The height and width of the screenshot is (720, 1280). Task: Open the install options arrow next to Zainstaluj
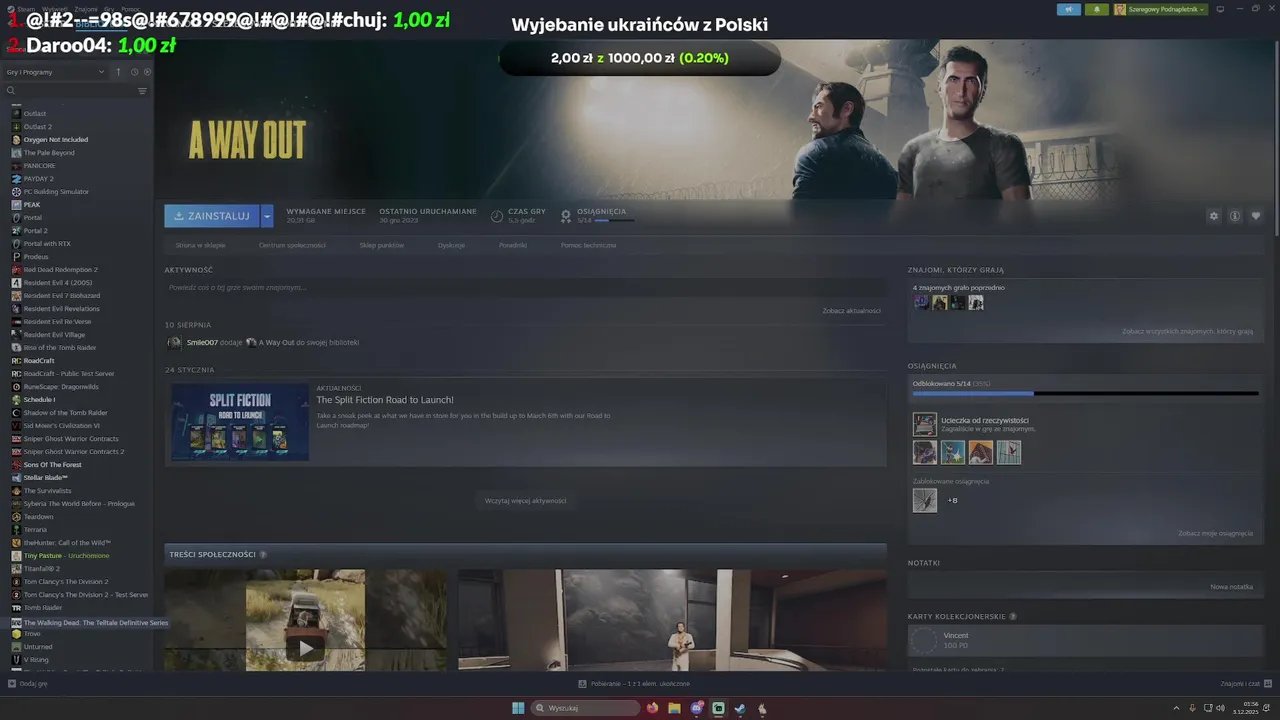267,216
